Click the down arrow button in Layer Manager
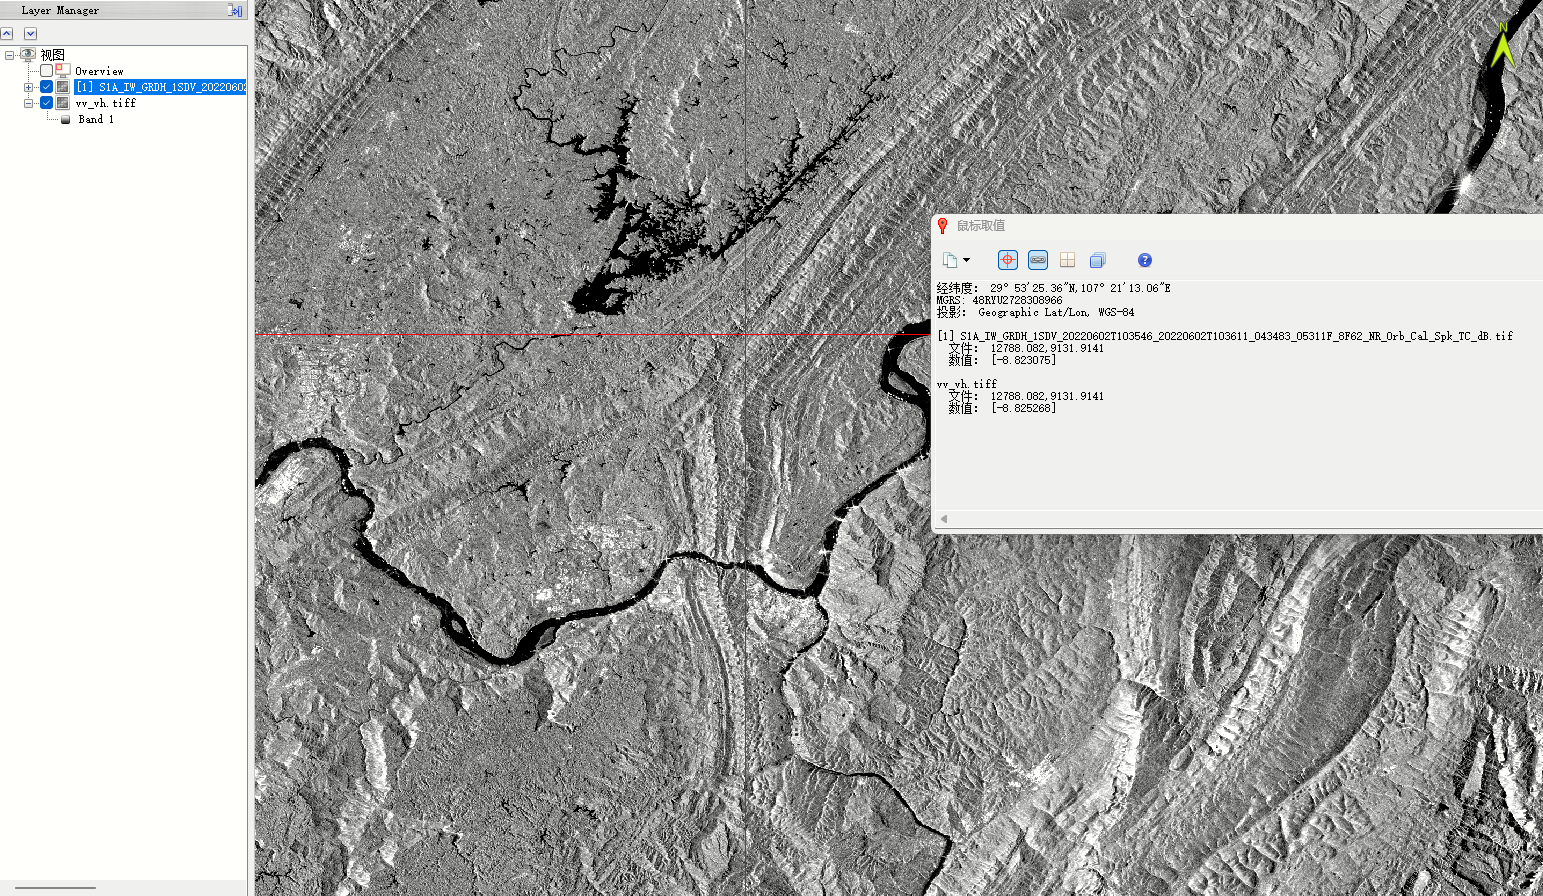Viewport: 1543px width, 896px height. (x=29, y=33)
